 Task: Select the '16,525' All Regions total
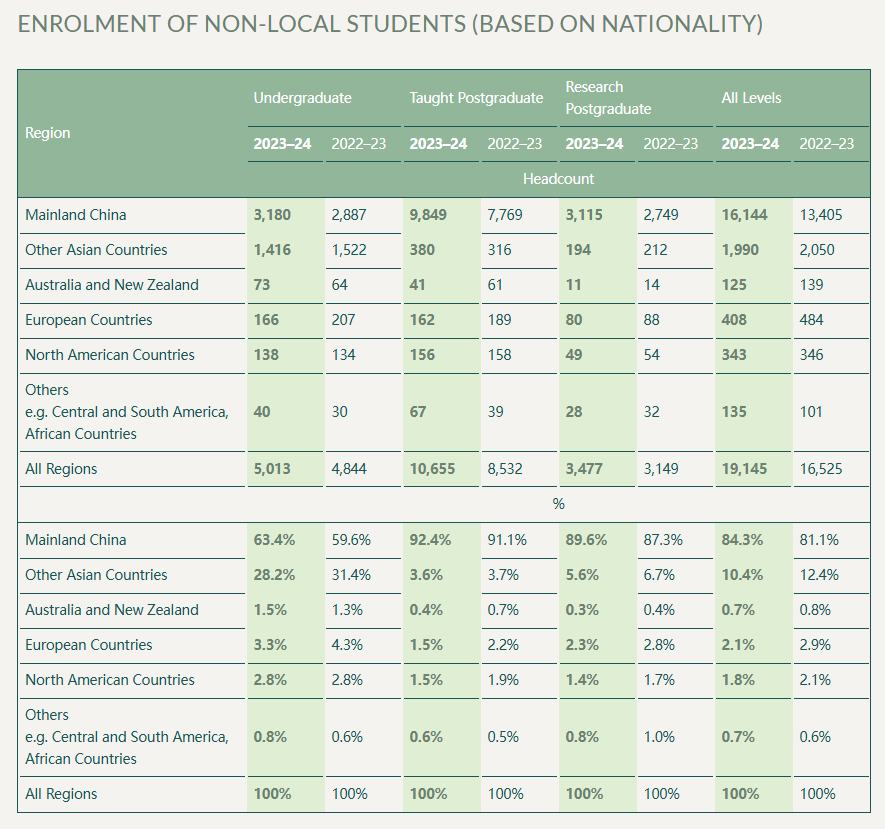(x=821, y=469)
